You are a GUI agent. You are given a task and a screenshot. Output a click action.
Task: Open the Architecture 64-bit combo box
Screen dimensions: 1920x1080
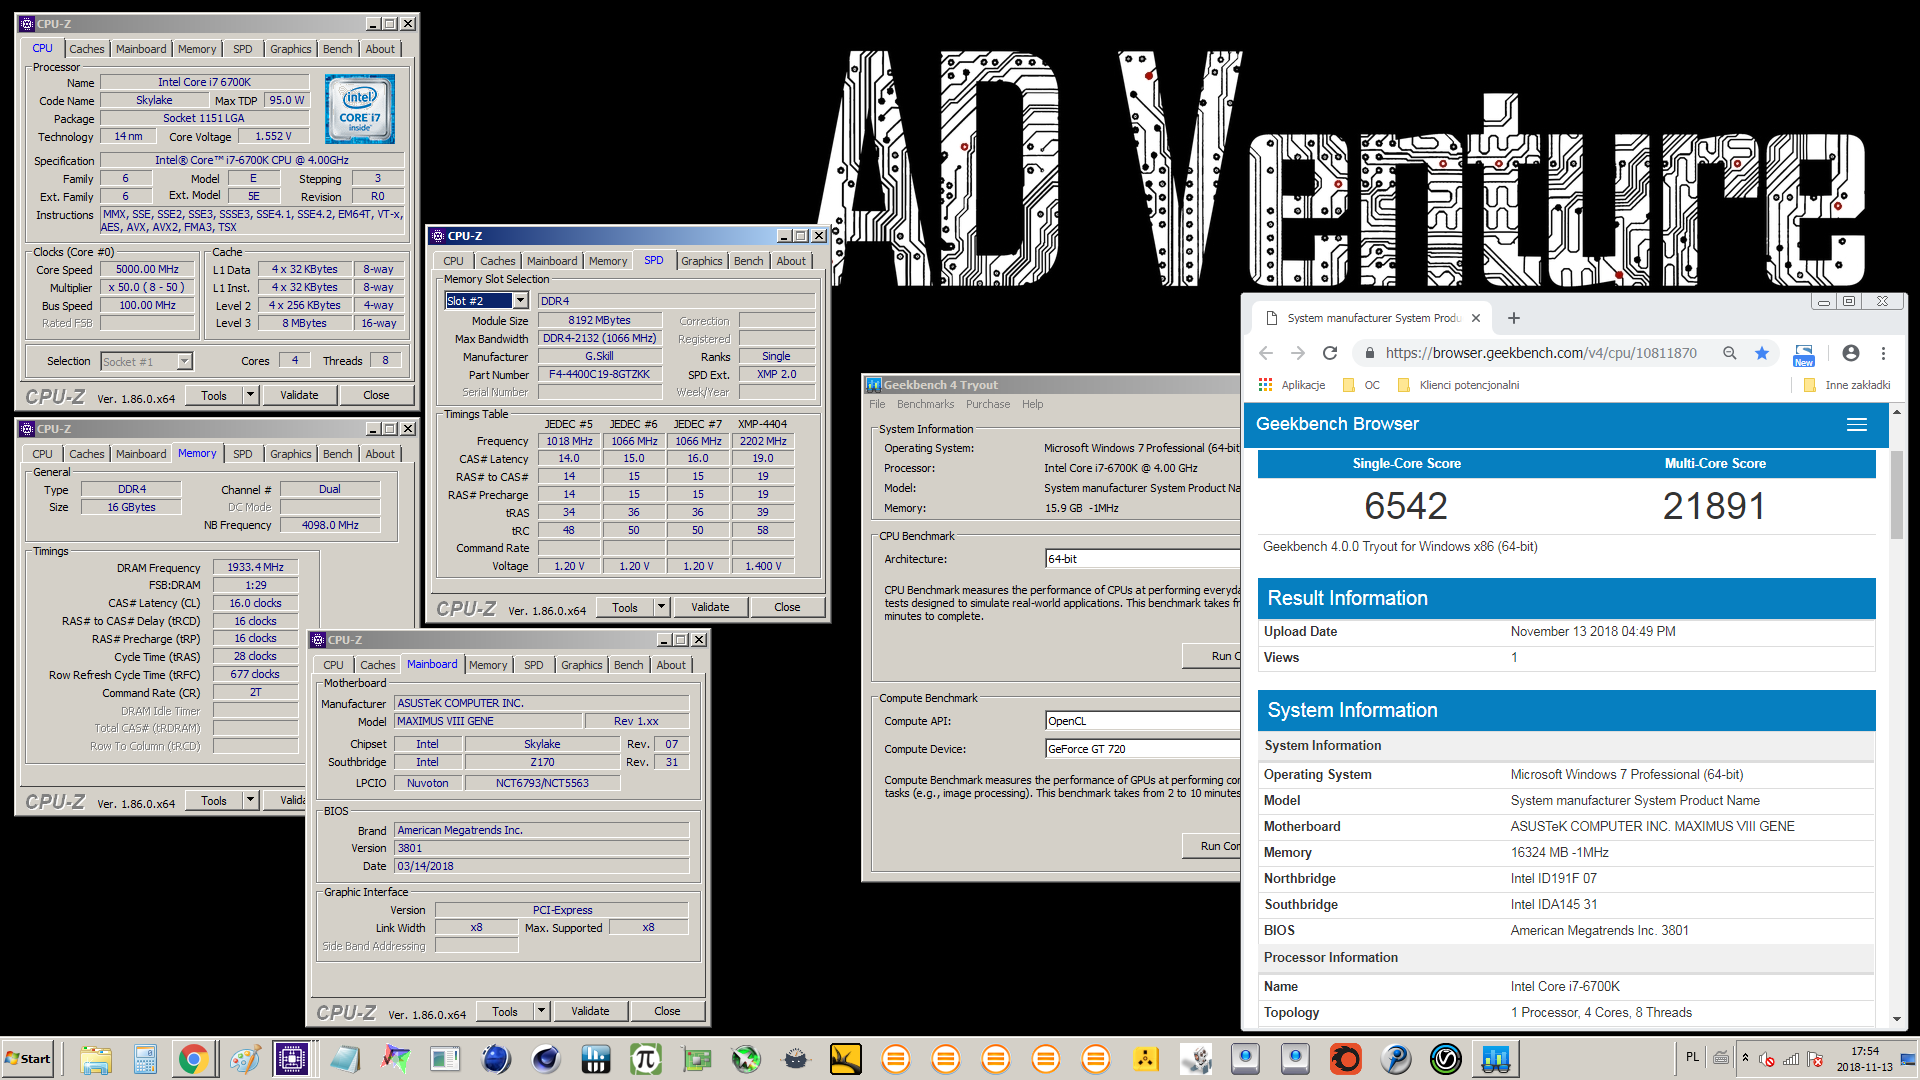click(x=1142, y=559)
